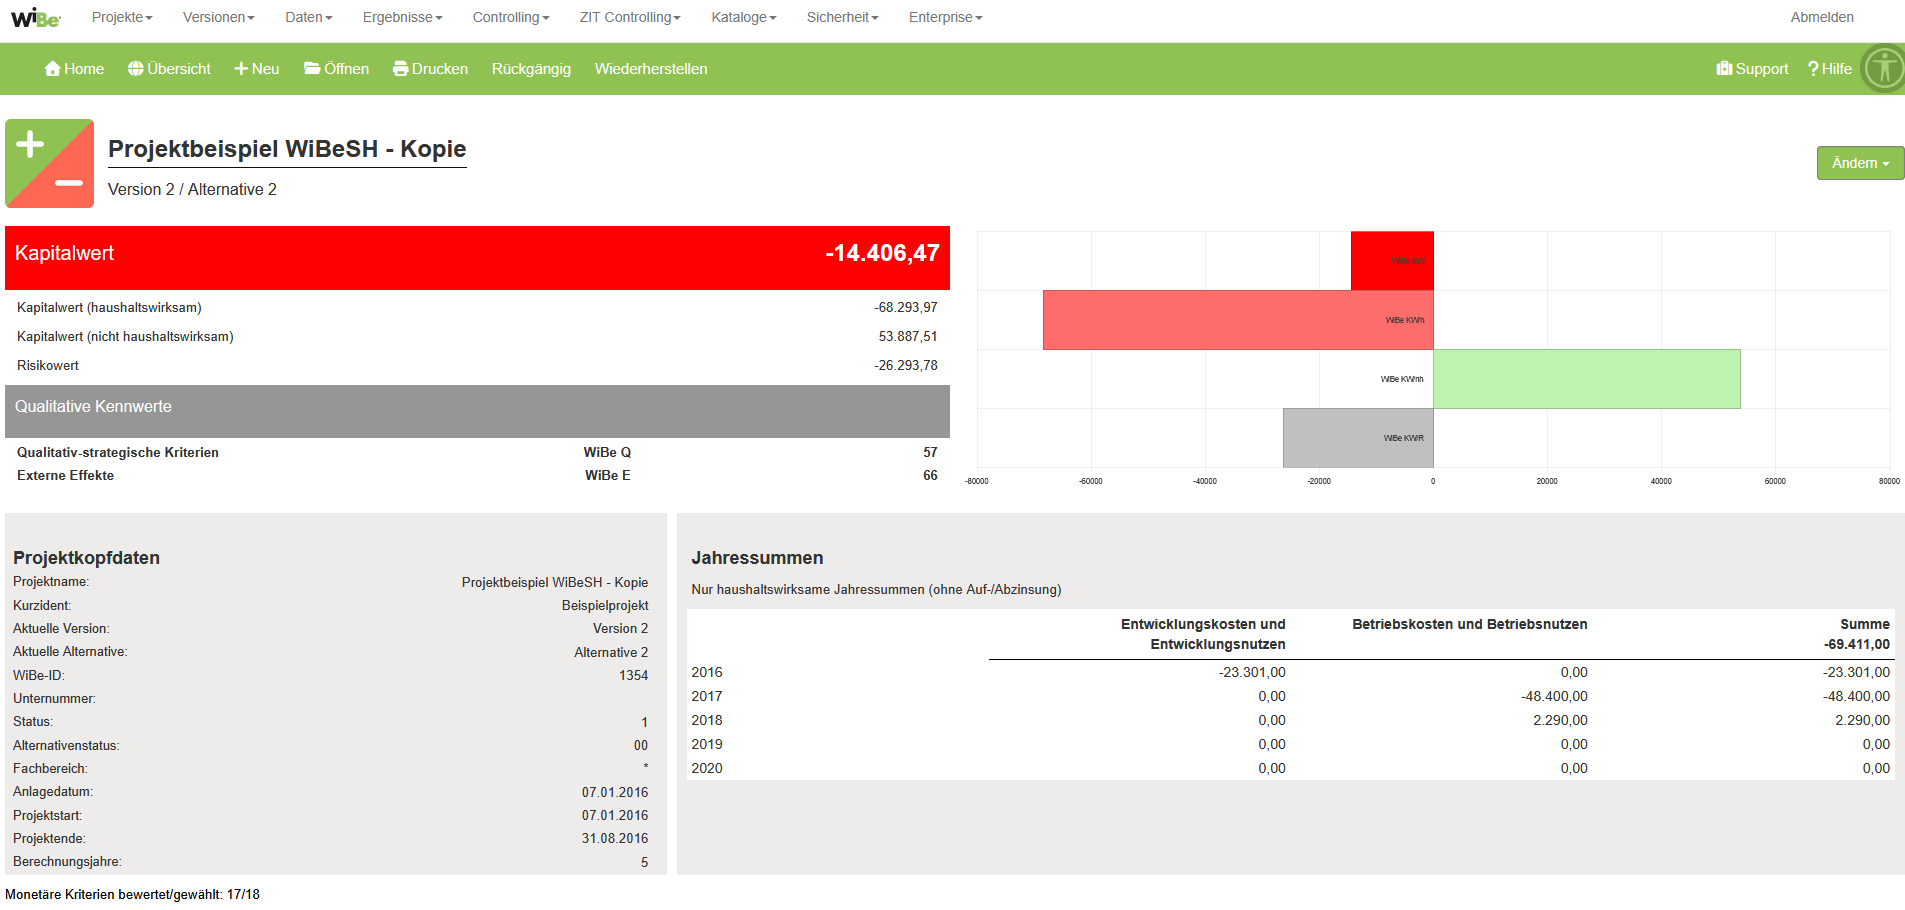Image resolution: width=1905 pixels, height=910 pixels.
Task: Expand the Ergebnisse dropdown menu
Action: pos(402,17)
